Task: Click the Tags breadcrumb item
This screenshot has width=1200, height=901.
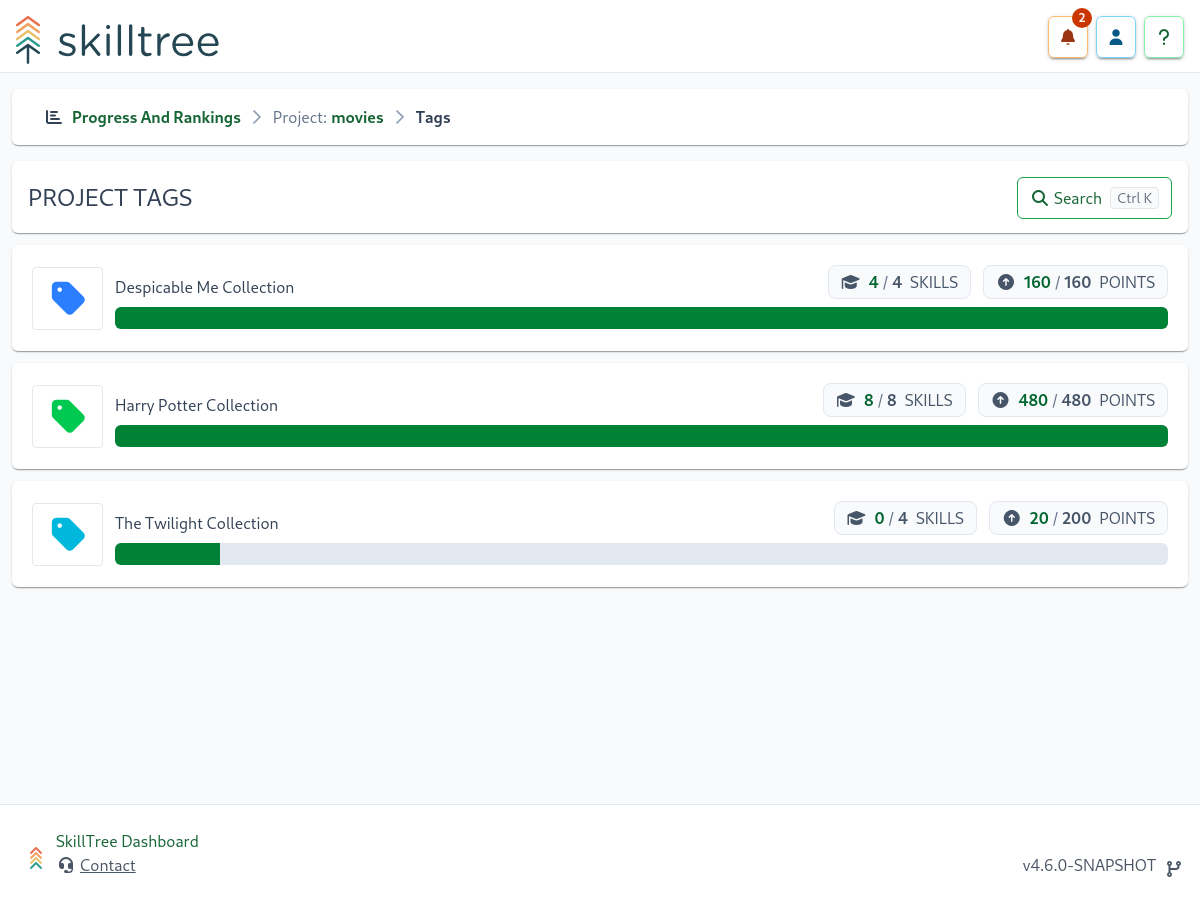Action: click(433, 118)
